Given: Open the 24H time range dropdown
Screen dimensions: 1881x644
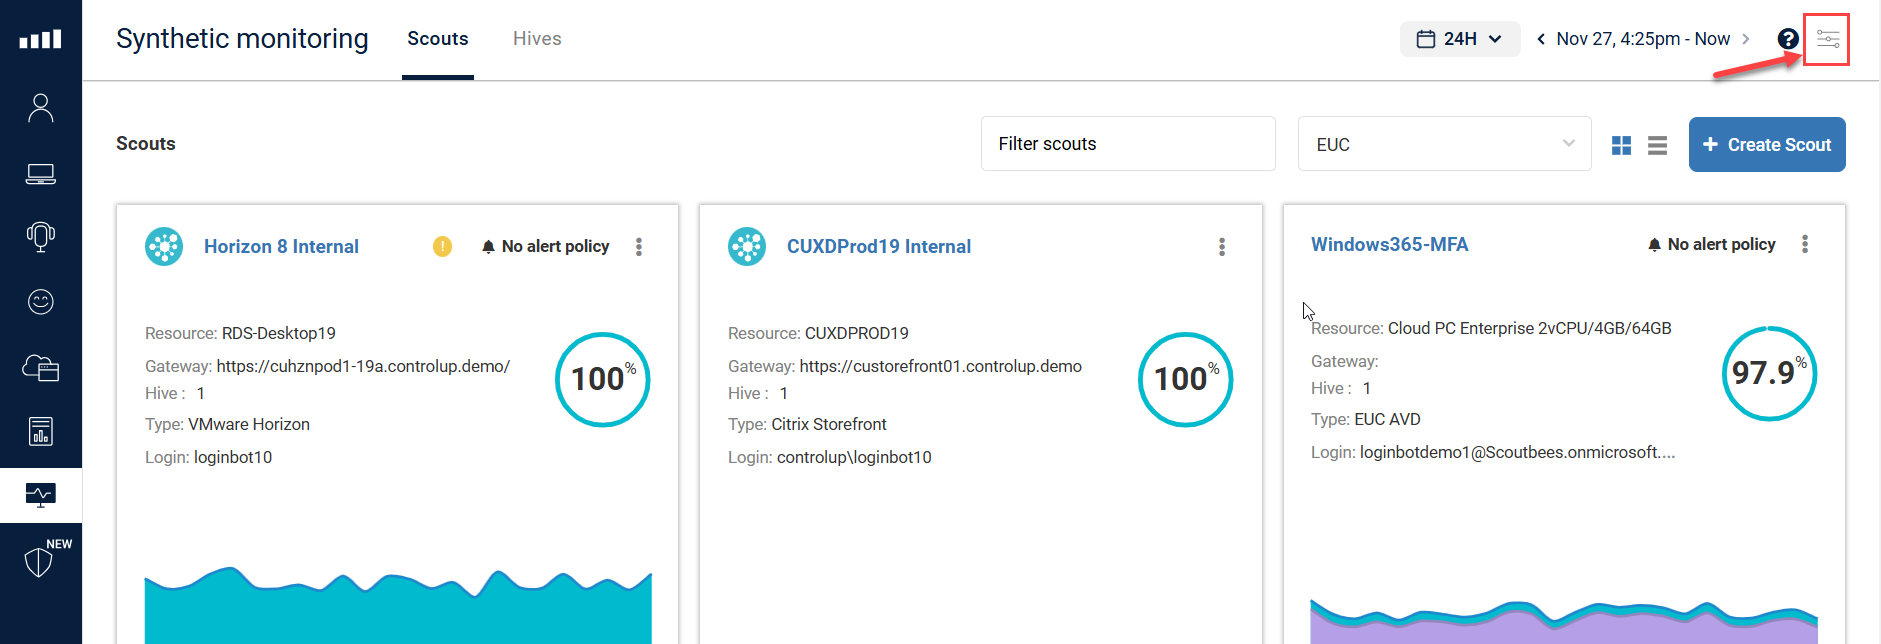Looking at the screenshot, I should [x=1460, y=39].
